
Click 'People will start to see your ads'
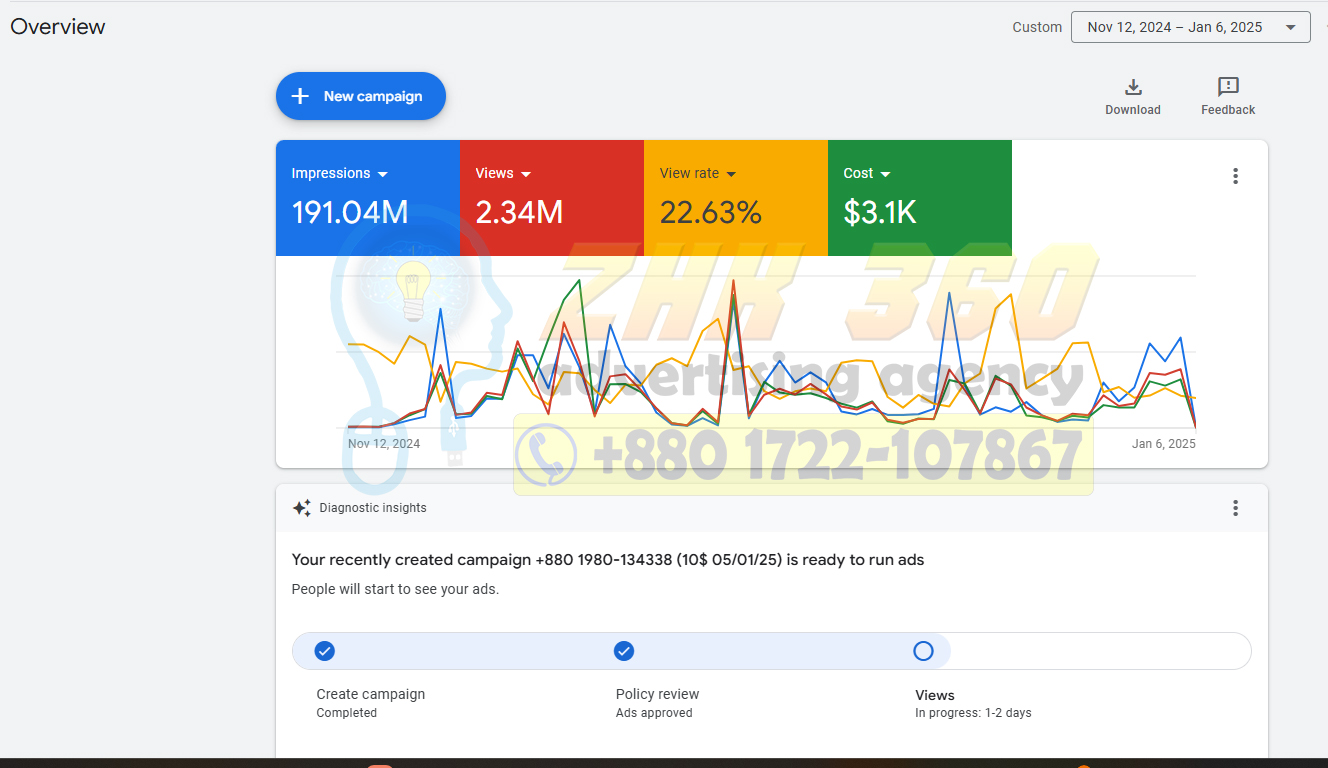coord(395,589)
